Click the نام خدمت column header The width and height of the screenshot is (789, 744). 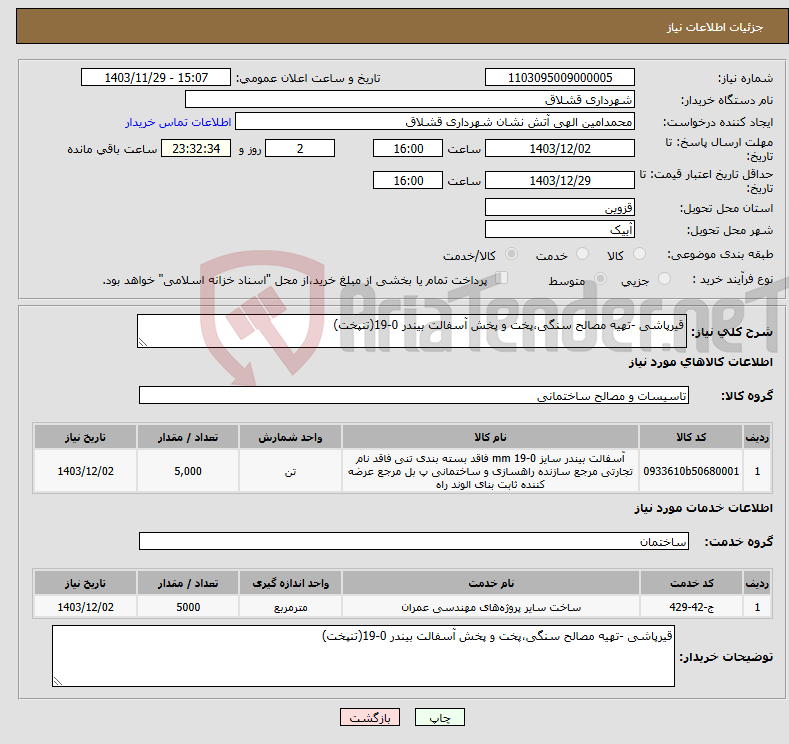coord(491,583)
